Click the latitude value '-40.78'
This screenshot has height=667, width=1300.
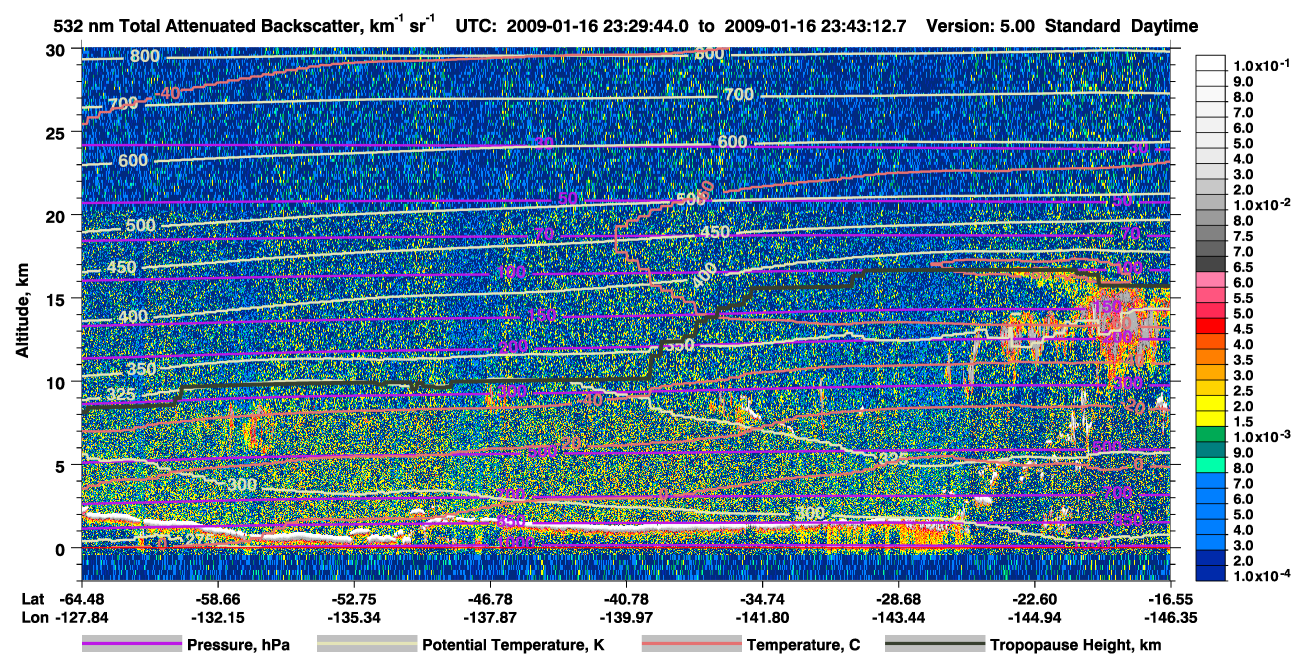tap(626, 599)
